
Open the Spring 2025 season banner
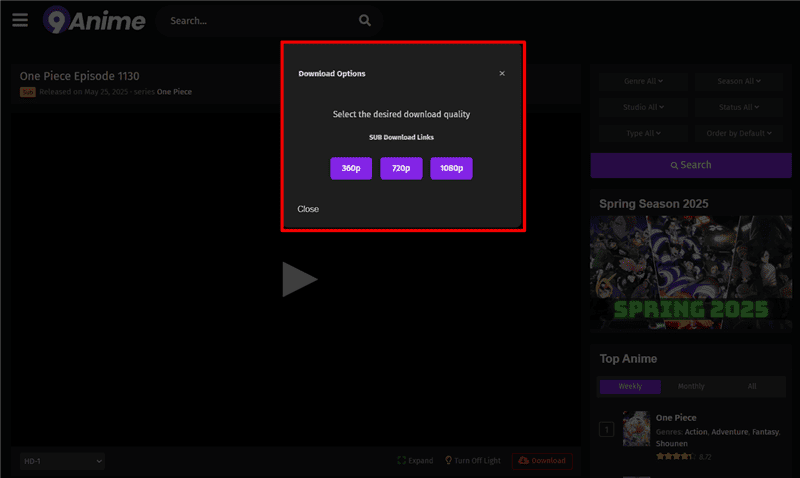pos(691,272)
